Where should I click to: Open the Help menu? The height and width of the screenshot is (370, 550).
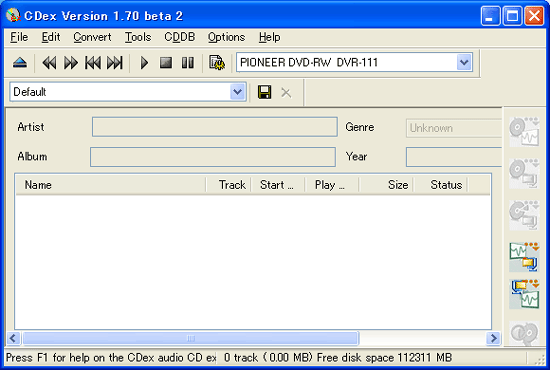click(x=269, y=37)
